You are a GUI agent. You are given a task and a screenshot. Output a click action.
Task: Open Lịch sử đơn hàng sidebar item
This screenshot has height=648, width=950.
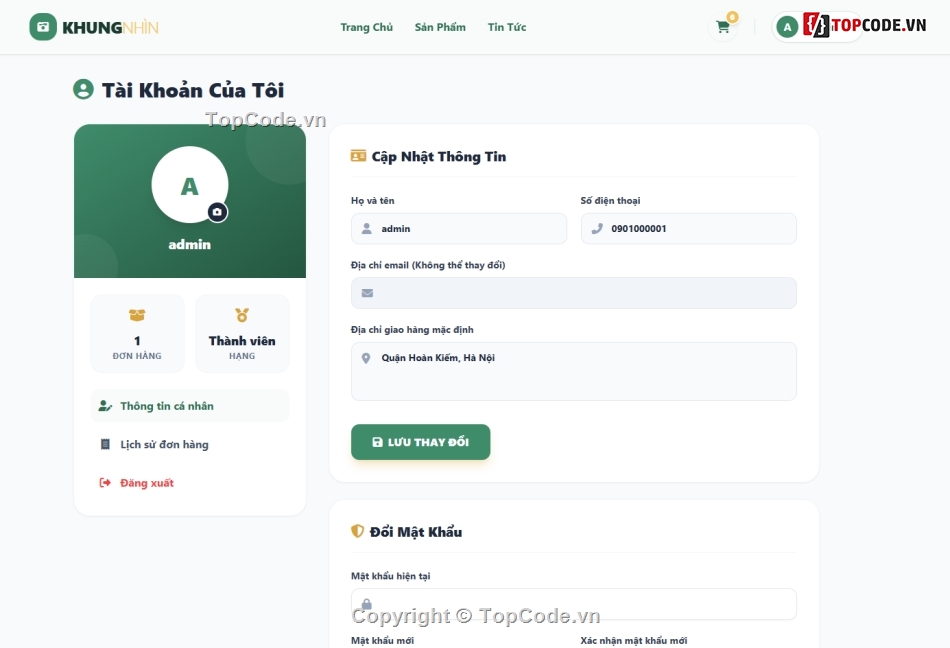(x=190, y=445)
